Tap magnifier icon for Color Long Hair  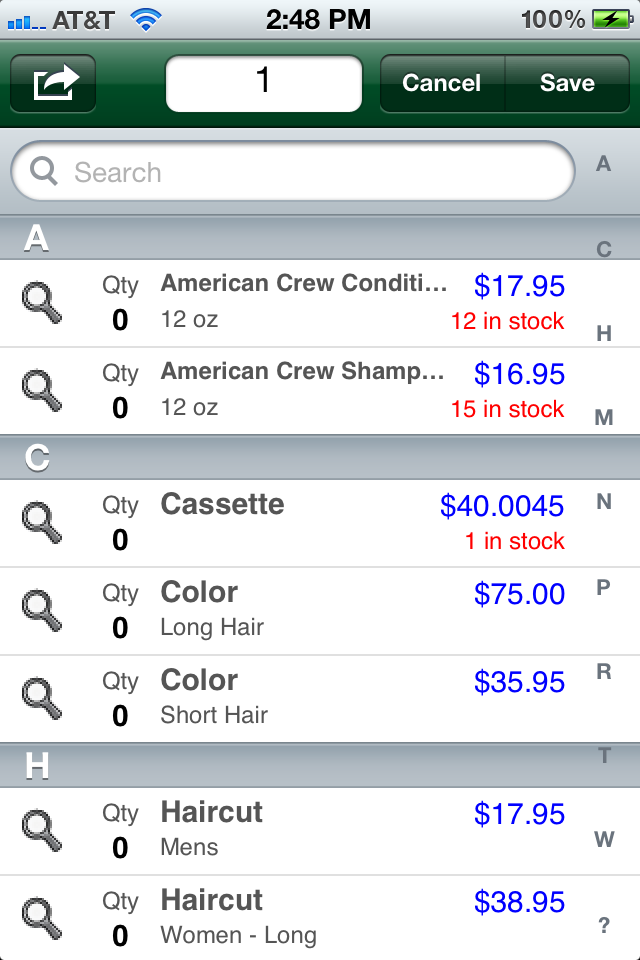coord(42,611)
